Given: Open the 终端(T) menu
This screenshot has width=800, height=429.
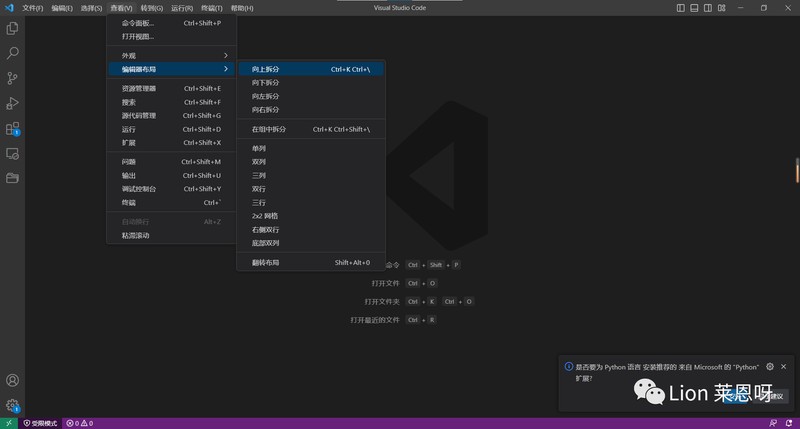Looking at the screenshot, I should tap(211, 8).
